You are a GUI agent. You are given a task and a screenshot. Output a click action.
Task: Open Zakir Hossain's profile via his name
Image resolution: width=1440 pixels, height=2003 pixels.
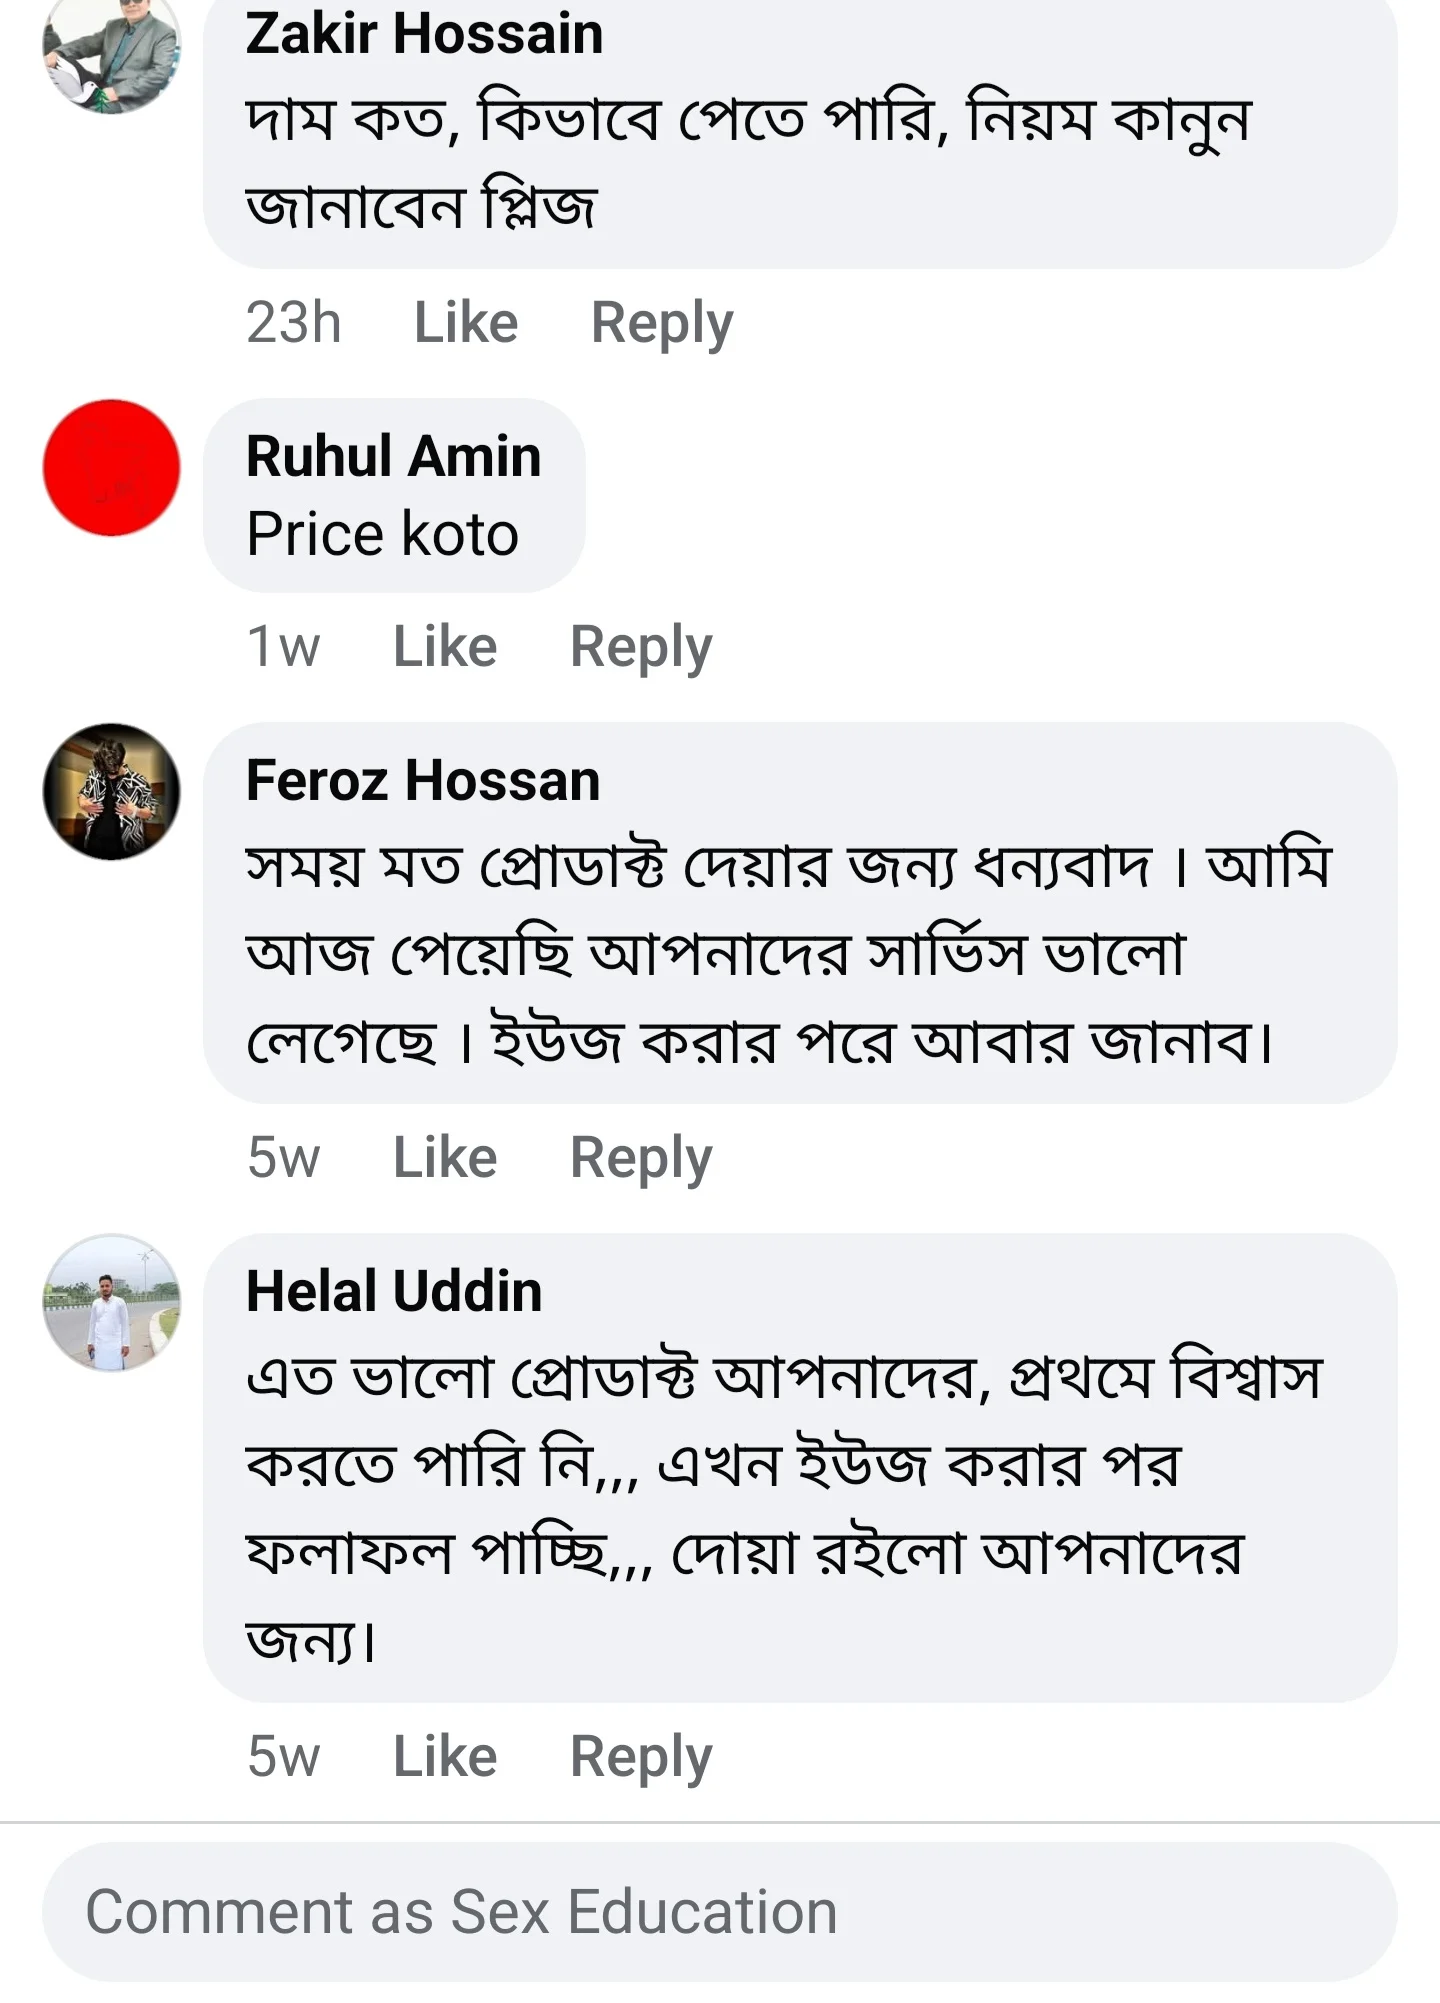[x=424, y=35]
